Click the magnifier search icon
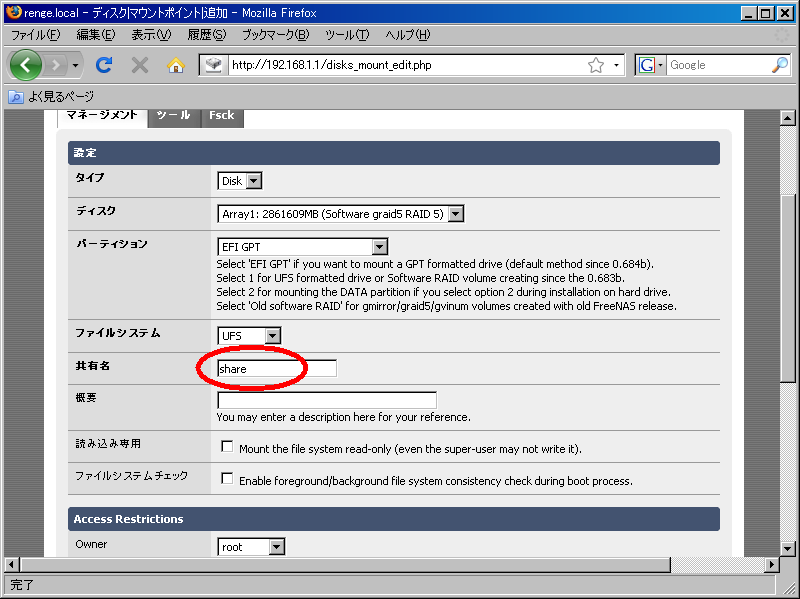The height and width of the screenshot is (599, 800). pos(780,65)
